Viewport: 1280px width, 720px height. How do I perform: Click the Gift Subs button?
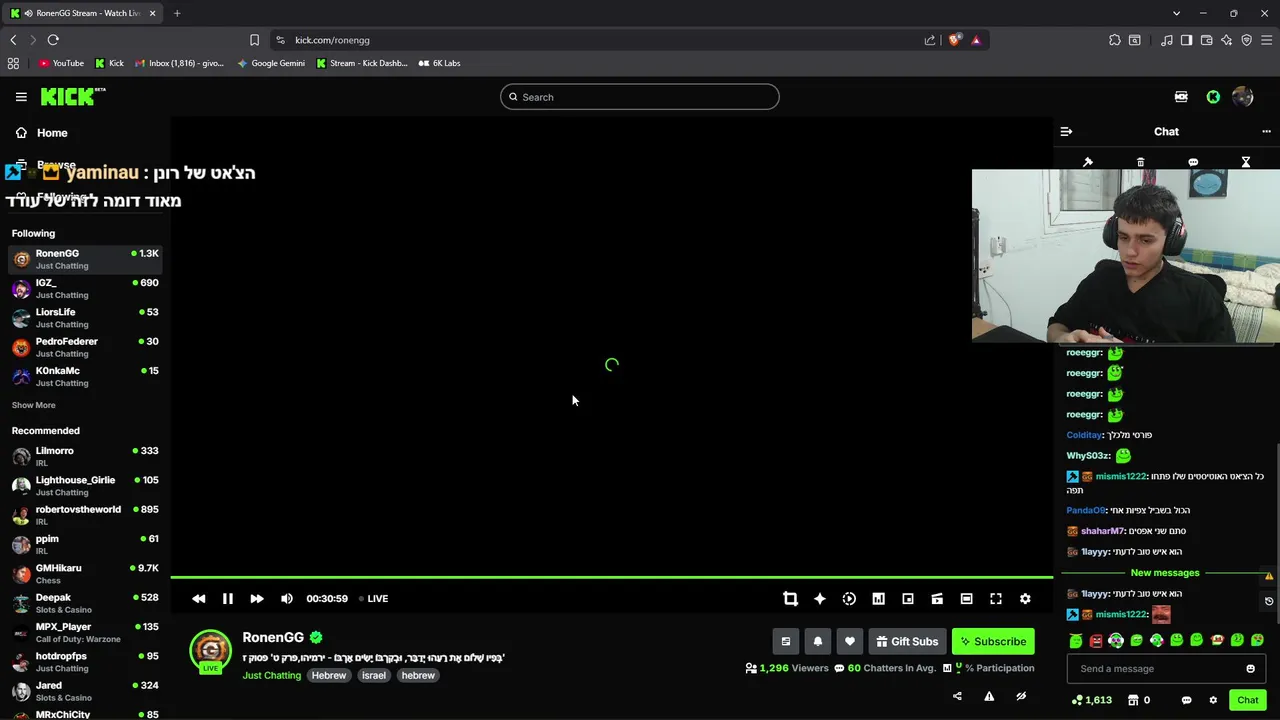[907, 641]
